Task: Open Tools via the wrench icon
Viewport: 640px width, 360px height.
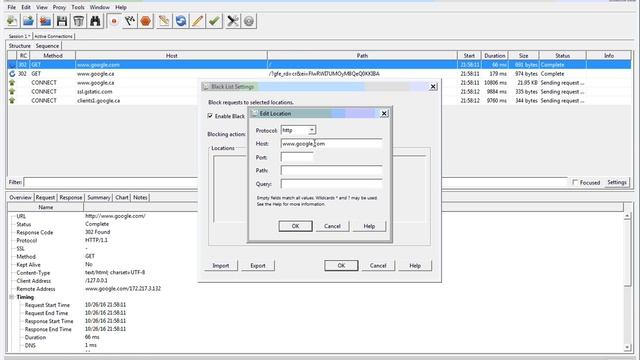Action: (x=233, y=21)
